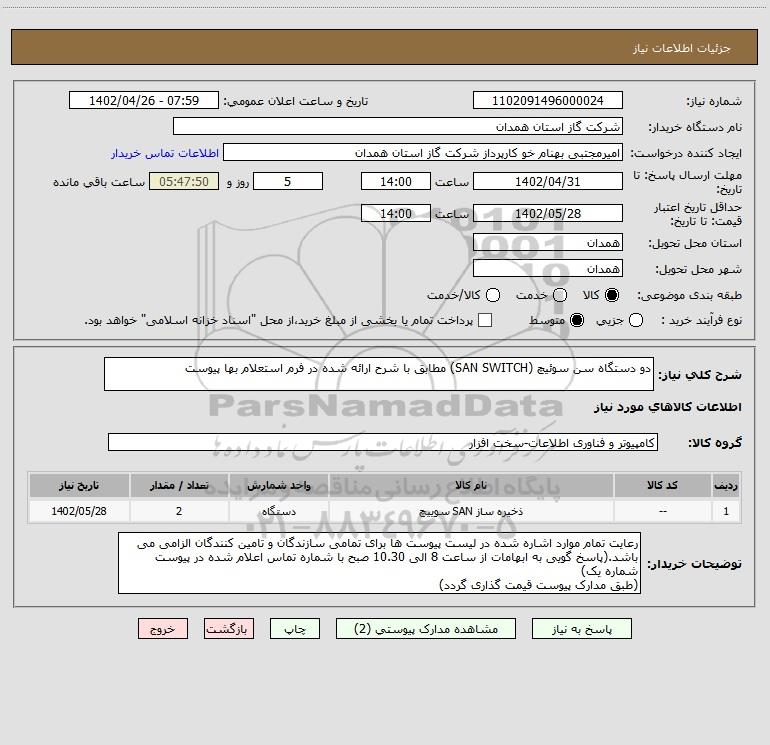Click the need date cell 1402/05/28 in table

pyautogui.click(x=79, y=511)
